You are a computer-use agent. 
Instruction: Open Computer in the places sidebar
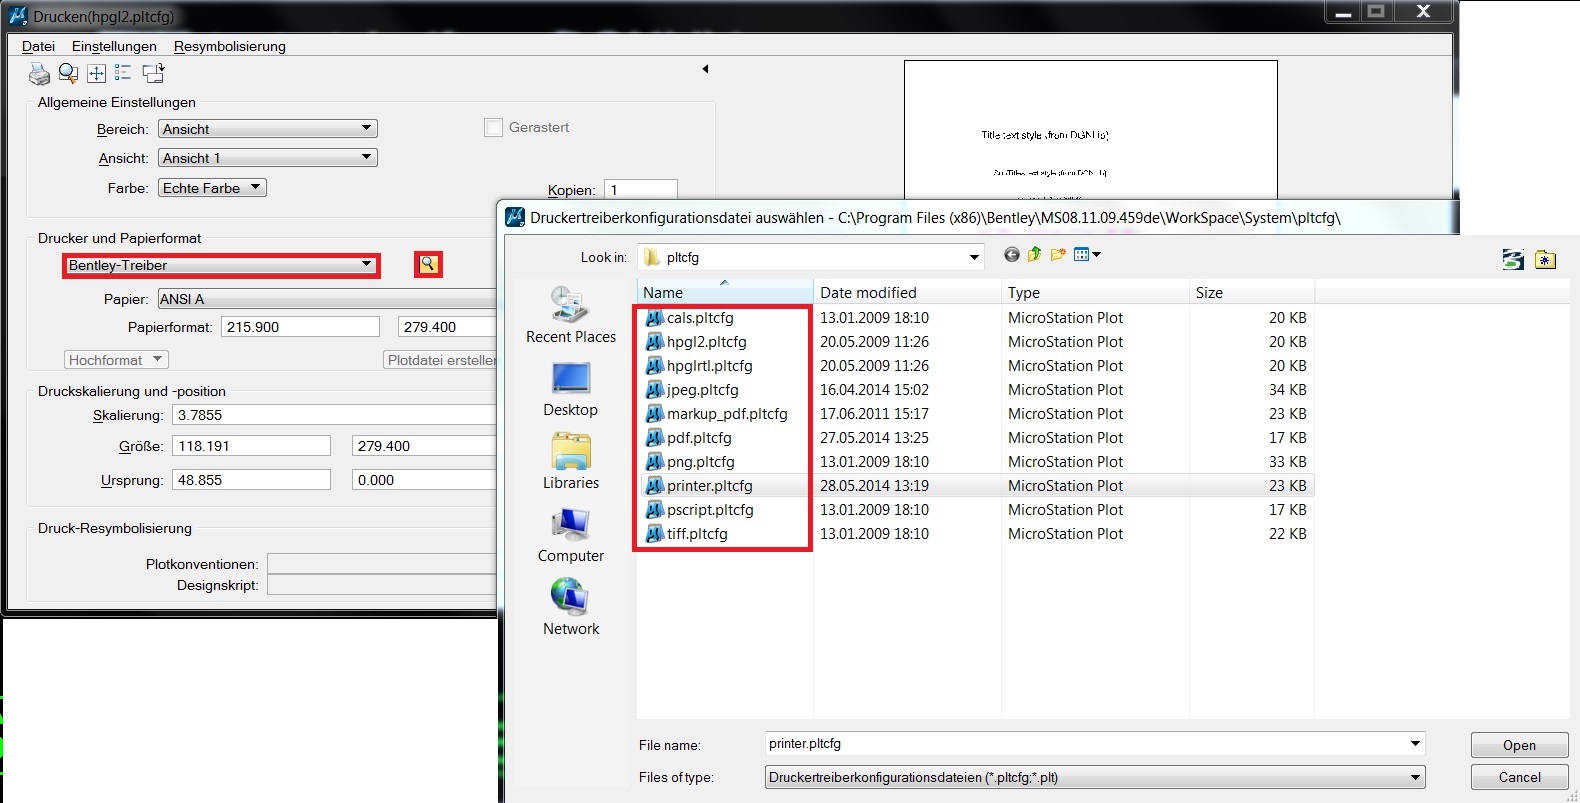(x=571, y=535)
